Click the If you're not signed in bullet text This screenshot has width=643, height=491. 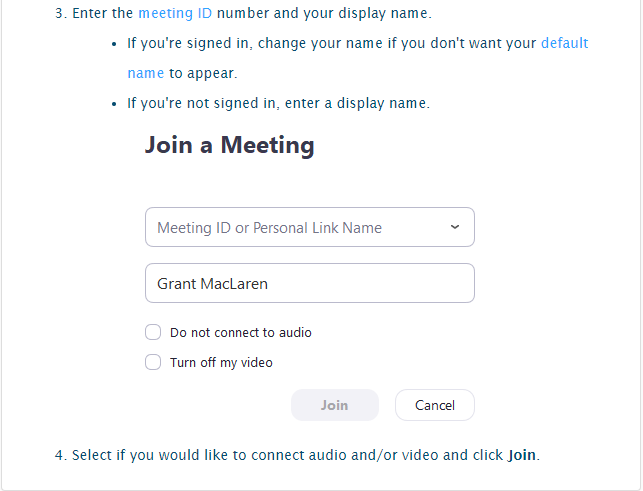pos(278,103)
